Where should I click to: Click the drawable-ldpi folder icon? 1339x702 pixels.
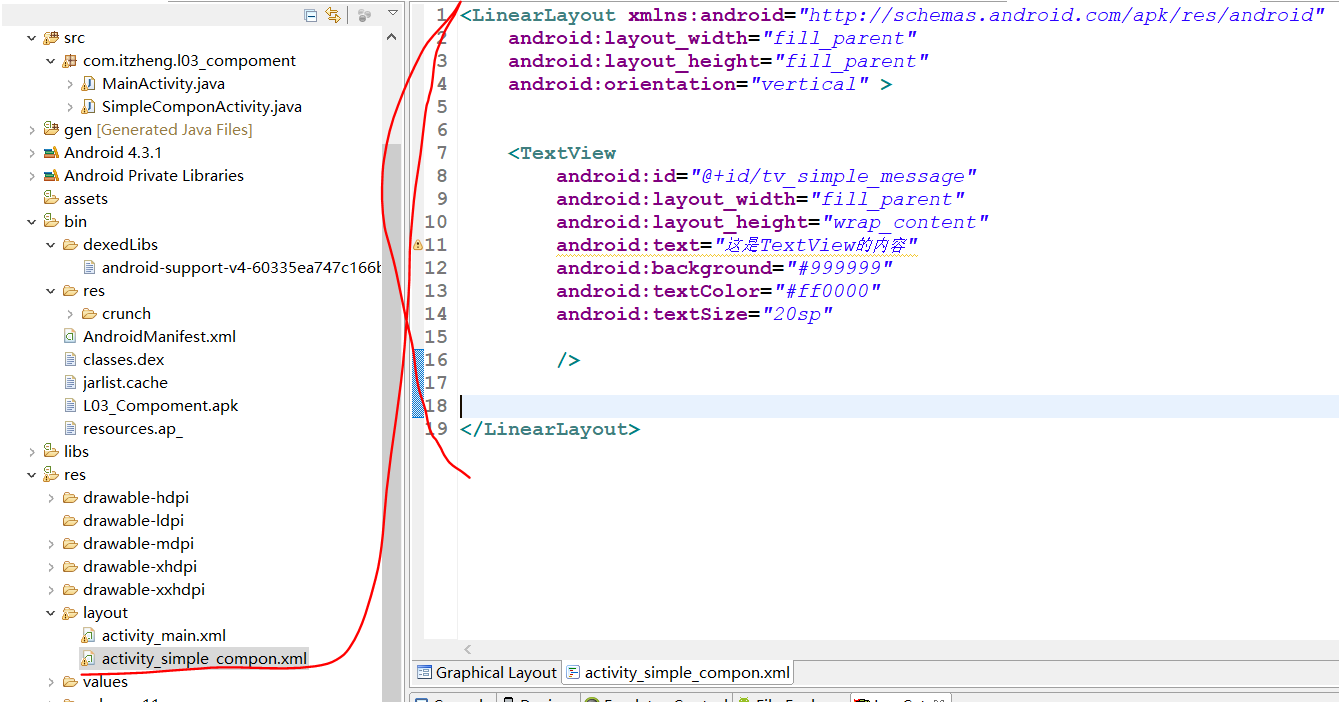(x=70, y=521)
